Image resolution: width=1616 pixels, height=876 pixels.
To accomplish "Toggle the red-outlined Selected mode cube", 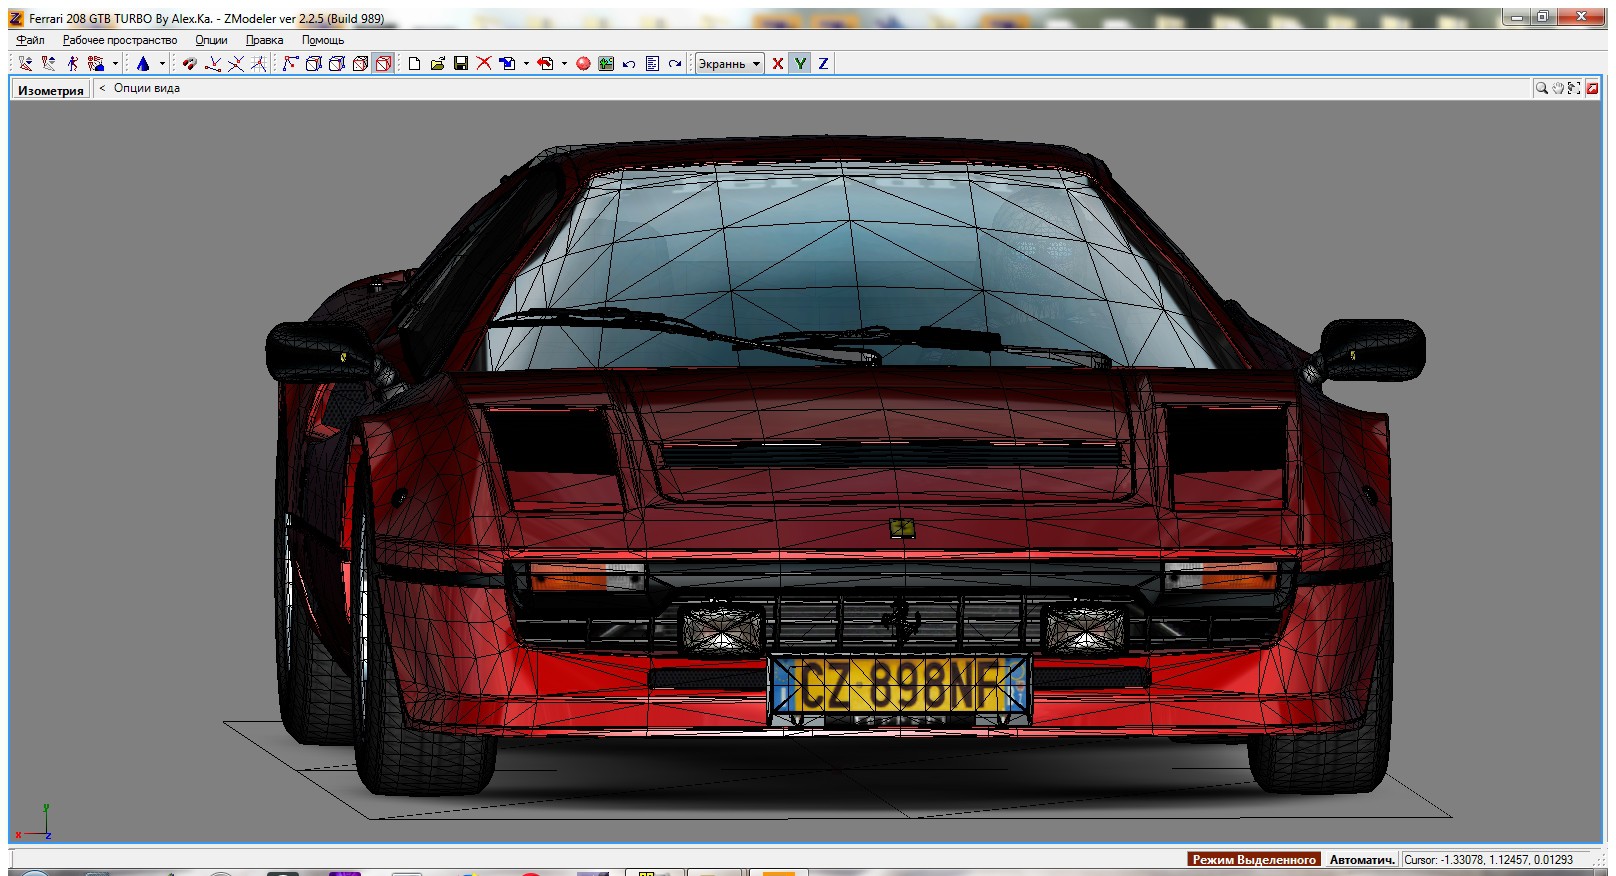I will [x=383, y=63].
